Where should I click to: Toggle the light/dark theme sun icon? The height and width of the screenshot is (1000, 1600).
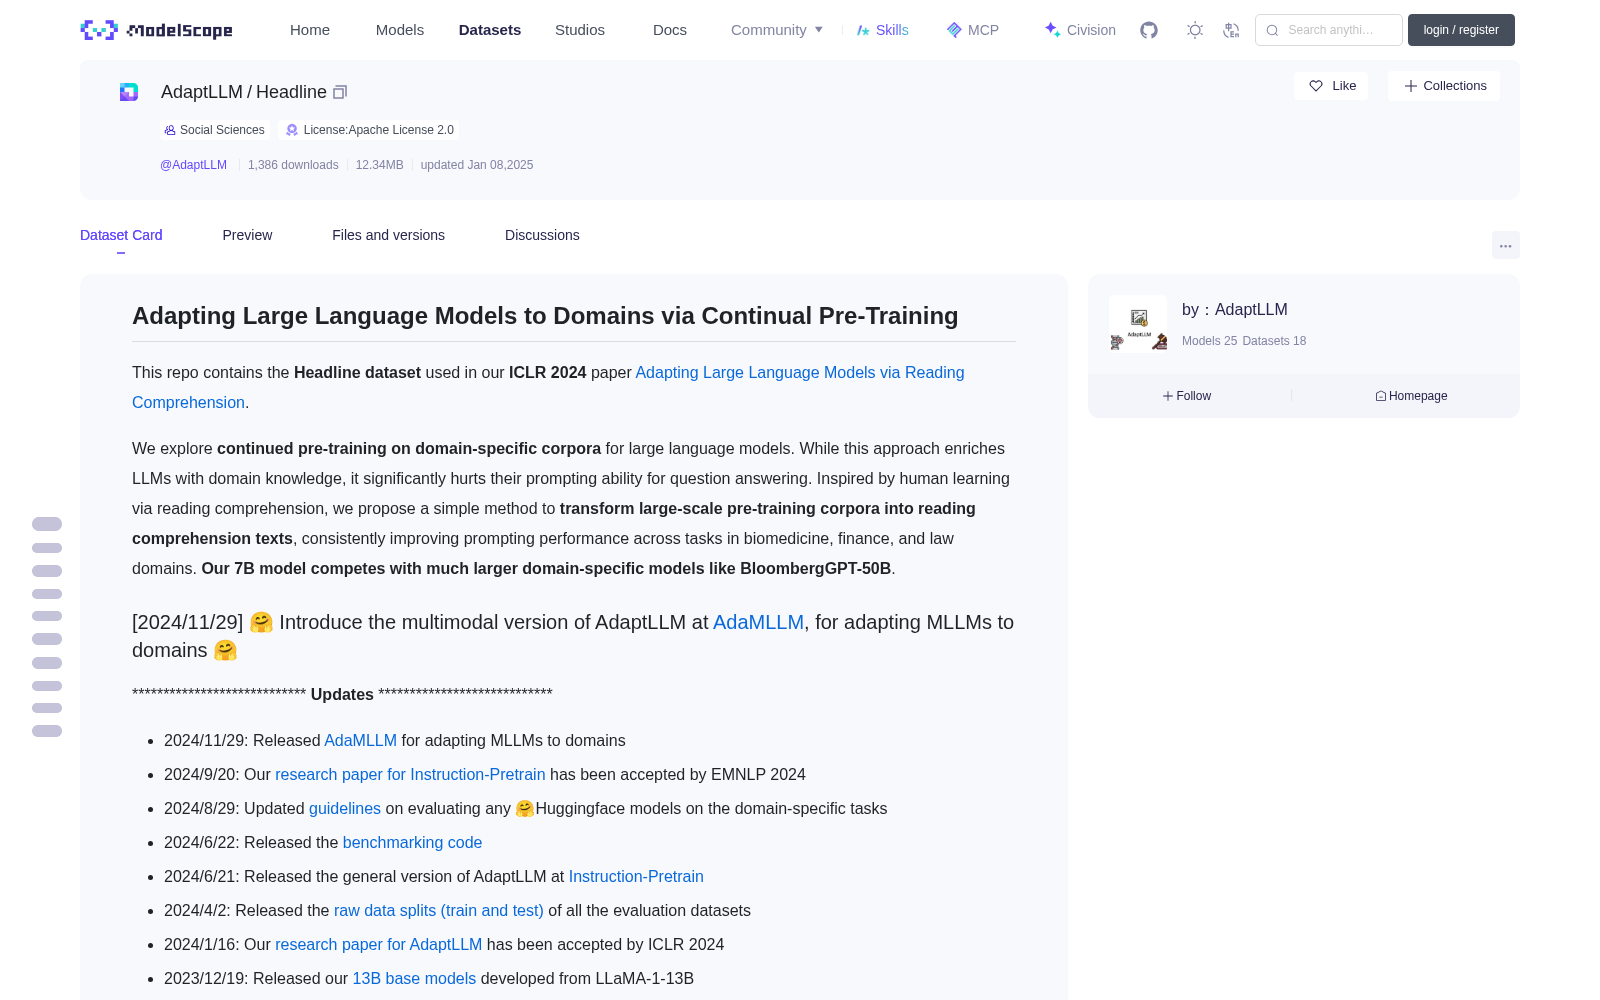coord(1195,30)
